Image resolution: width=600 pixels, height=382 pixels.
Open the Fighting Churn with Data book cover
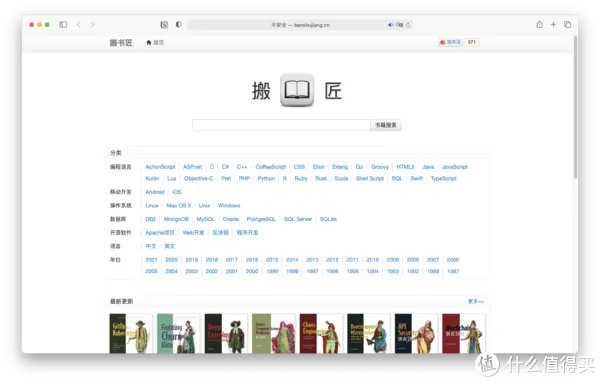[179, 333]
